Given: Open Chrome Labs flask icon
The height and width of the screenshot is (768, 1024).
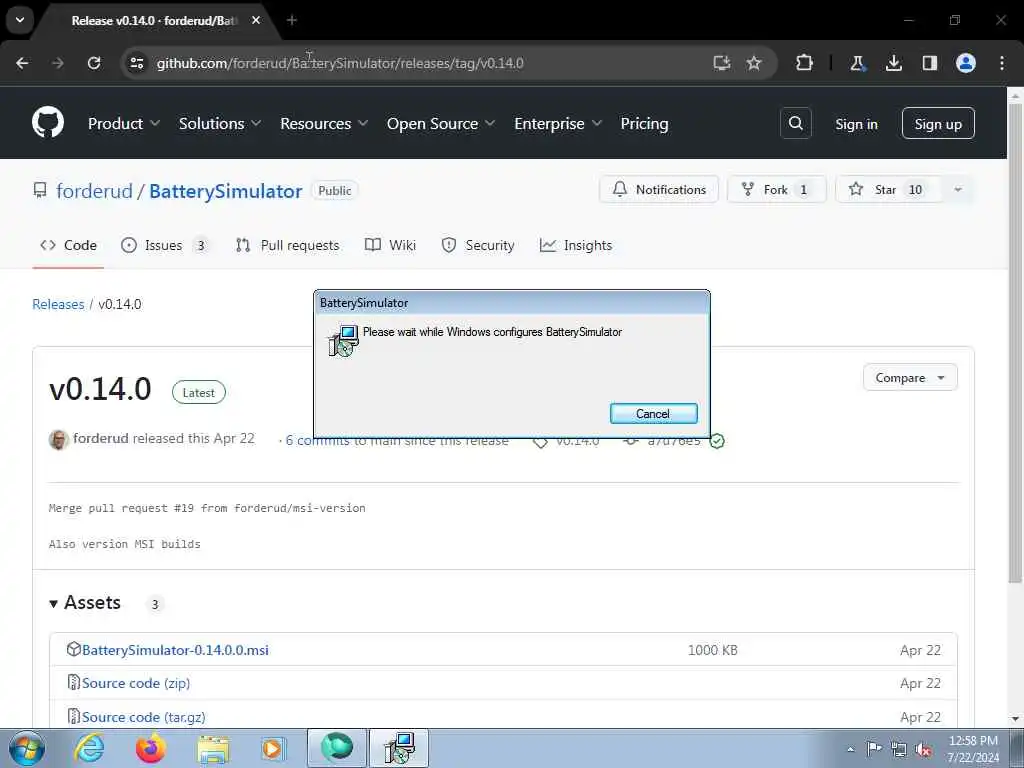Looking at the screenshot, I should click(857, 63).
